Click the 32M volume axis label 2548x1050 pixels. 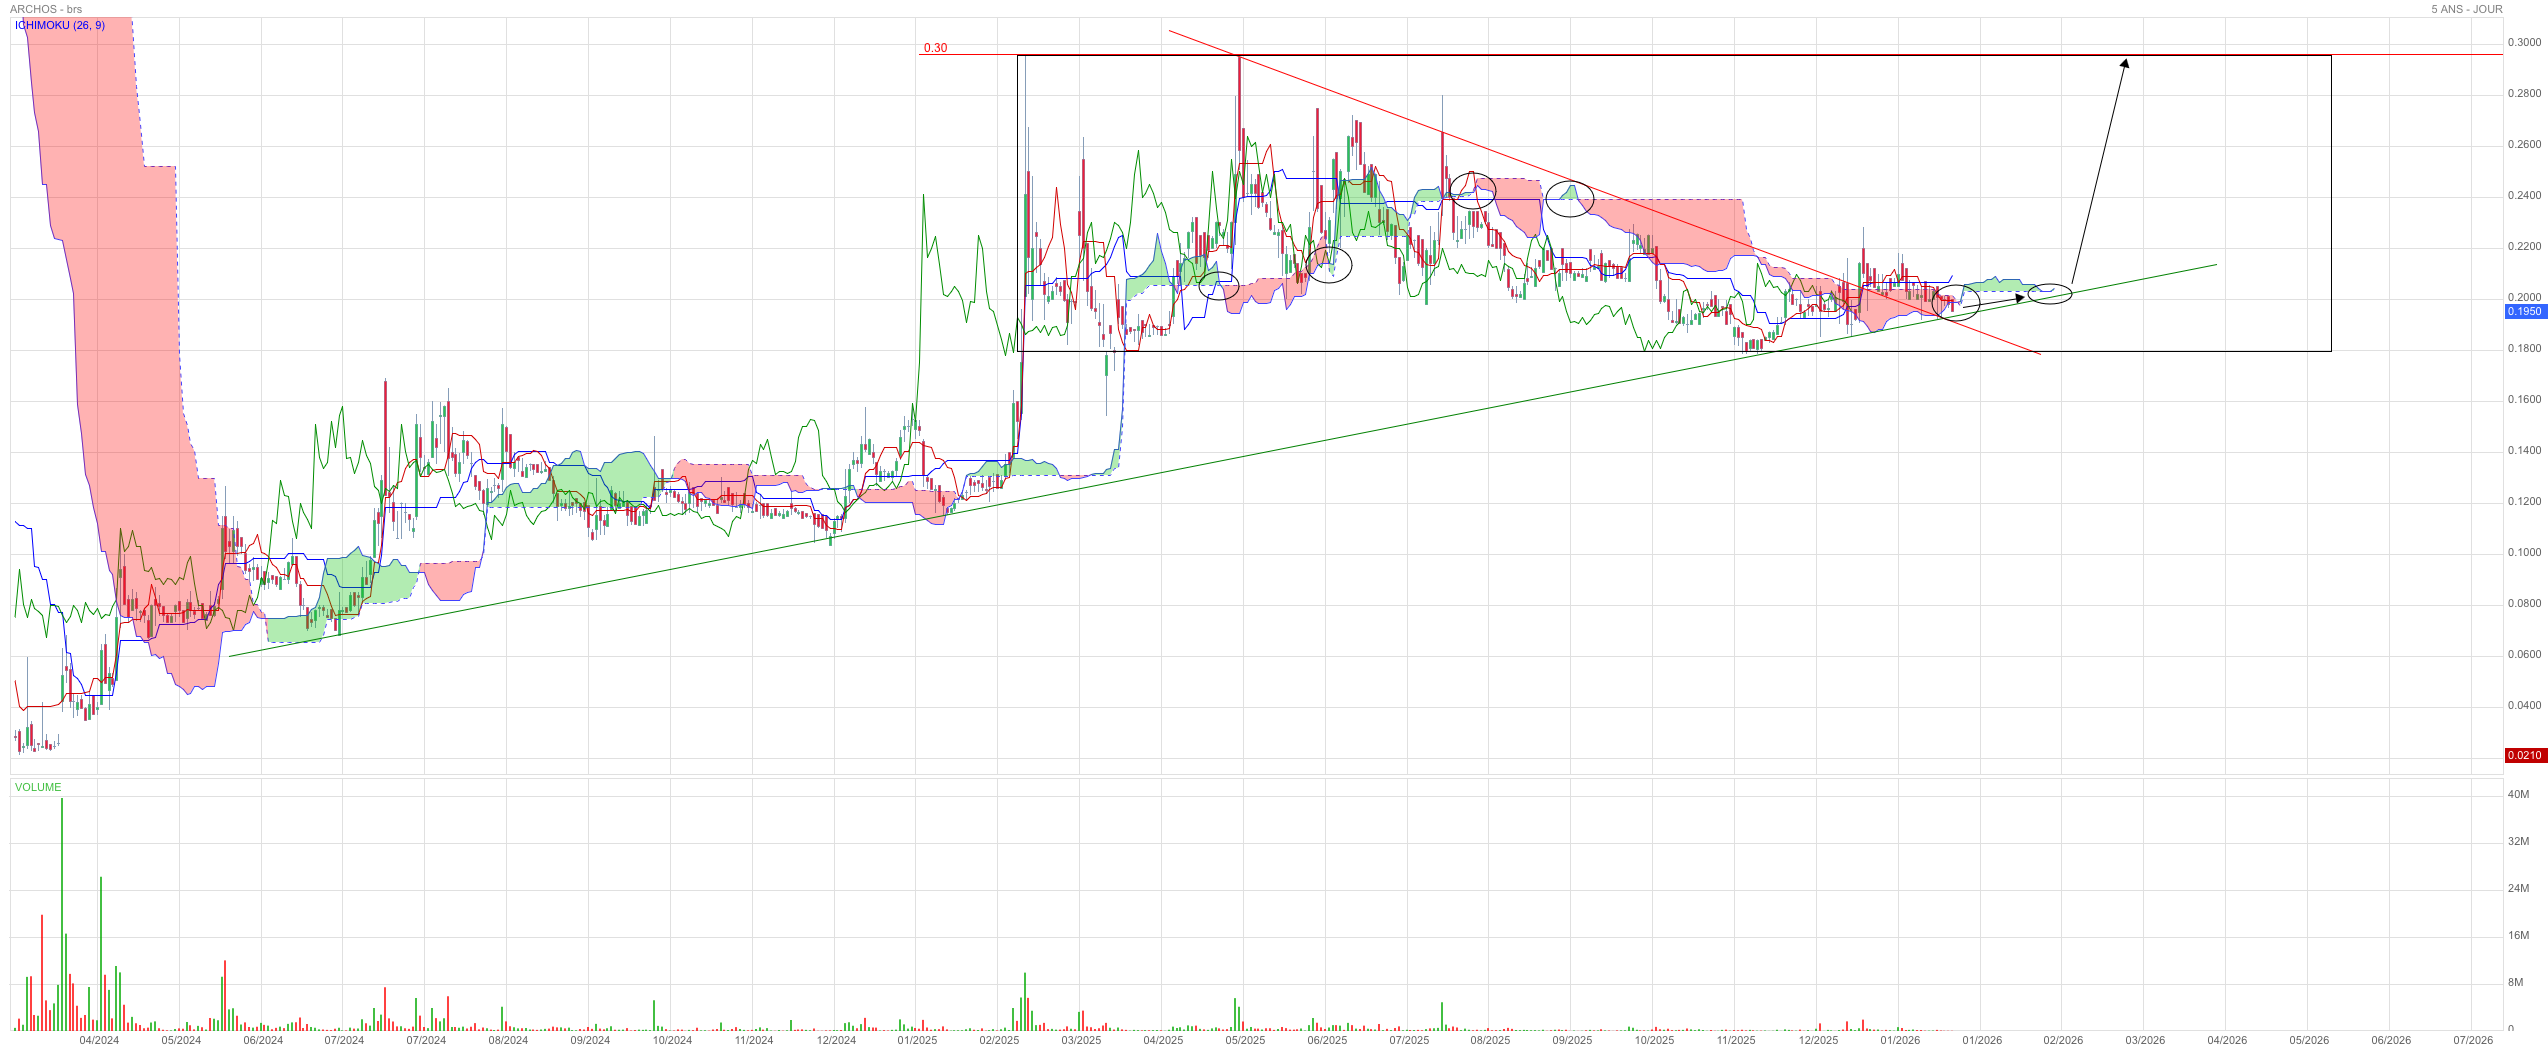point(2518,841)
